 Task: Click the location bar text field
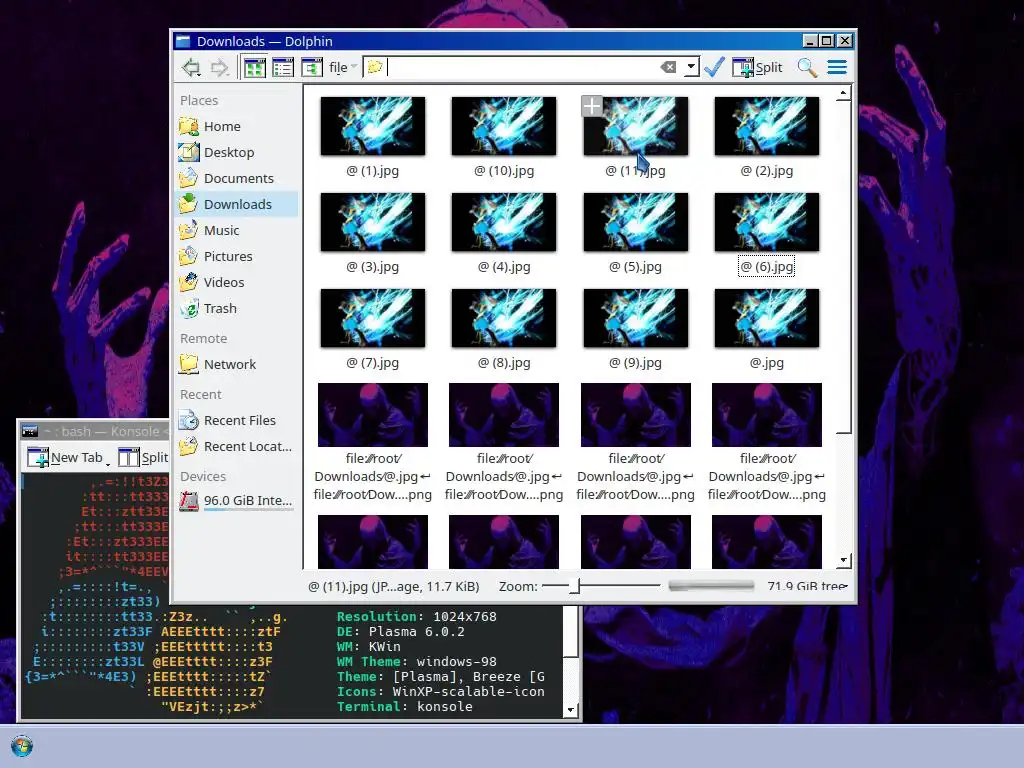click(522, 67)
